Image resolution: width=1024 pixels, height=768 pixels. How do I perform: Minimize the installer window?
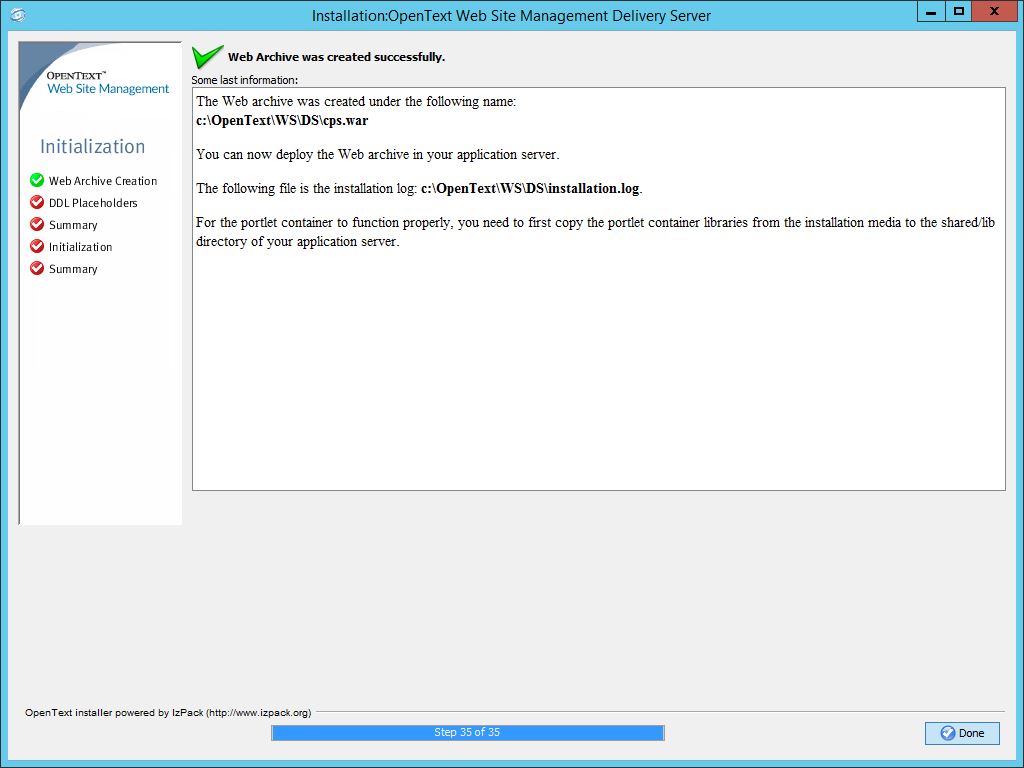coord(931,11)
